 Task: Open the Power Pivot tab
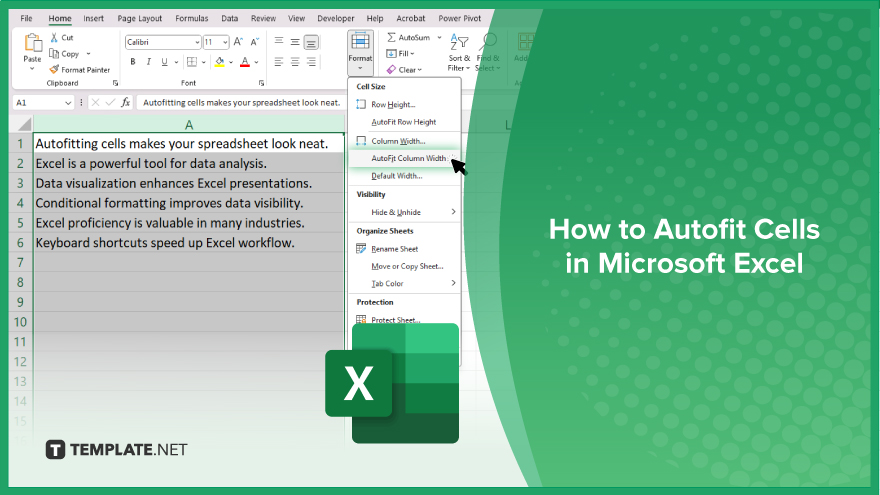(459, 18)
